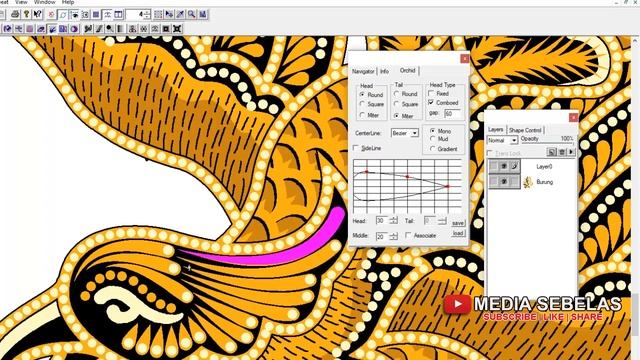Click the half-filled circle icon, second toolbar
640x360 pixels.
(x=74, y=29)
